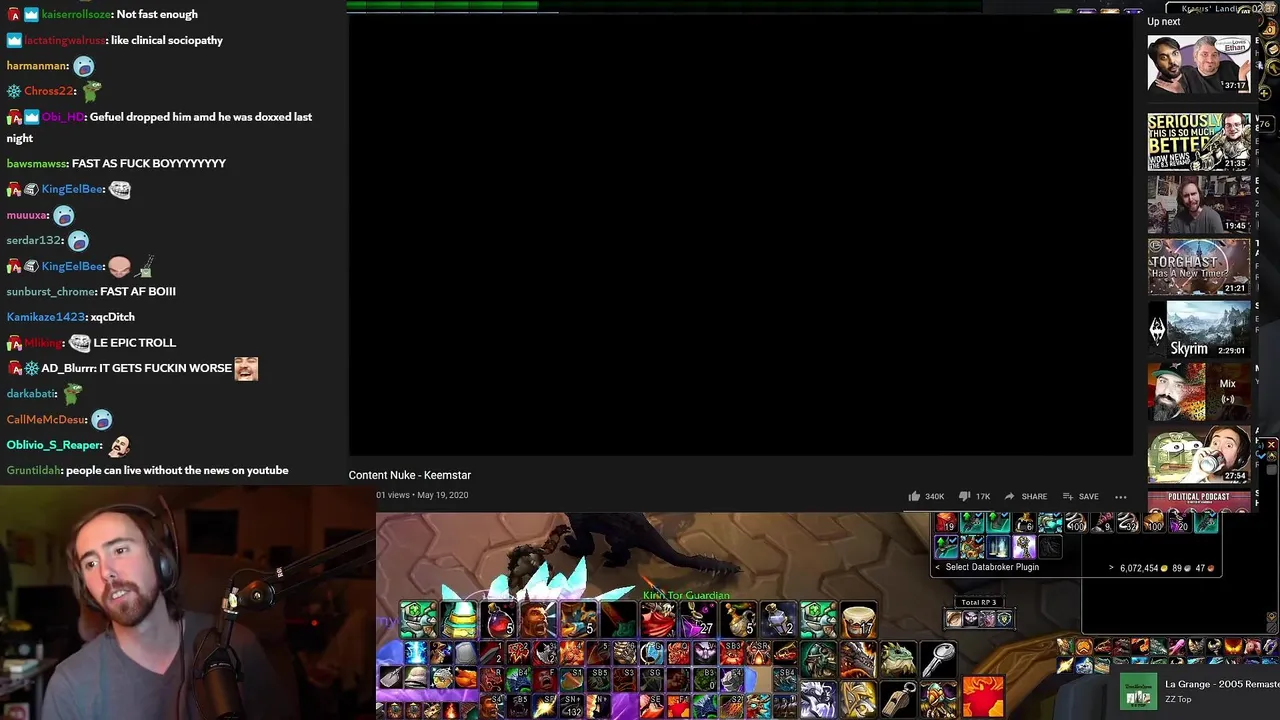Click the green armored orc icon
Screen dimensions: 1280x720
(818, 660)
